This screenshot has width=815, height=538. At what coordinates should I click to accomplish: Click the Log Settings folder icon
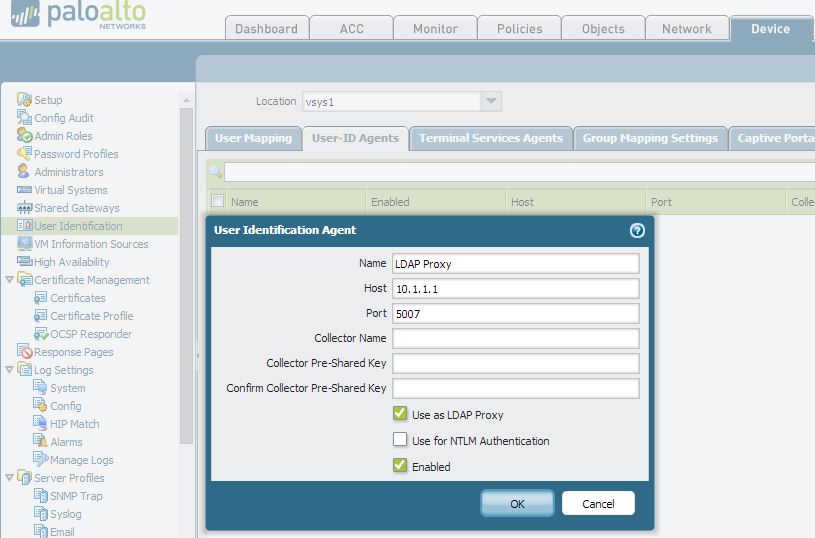pos(24,369)
